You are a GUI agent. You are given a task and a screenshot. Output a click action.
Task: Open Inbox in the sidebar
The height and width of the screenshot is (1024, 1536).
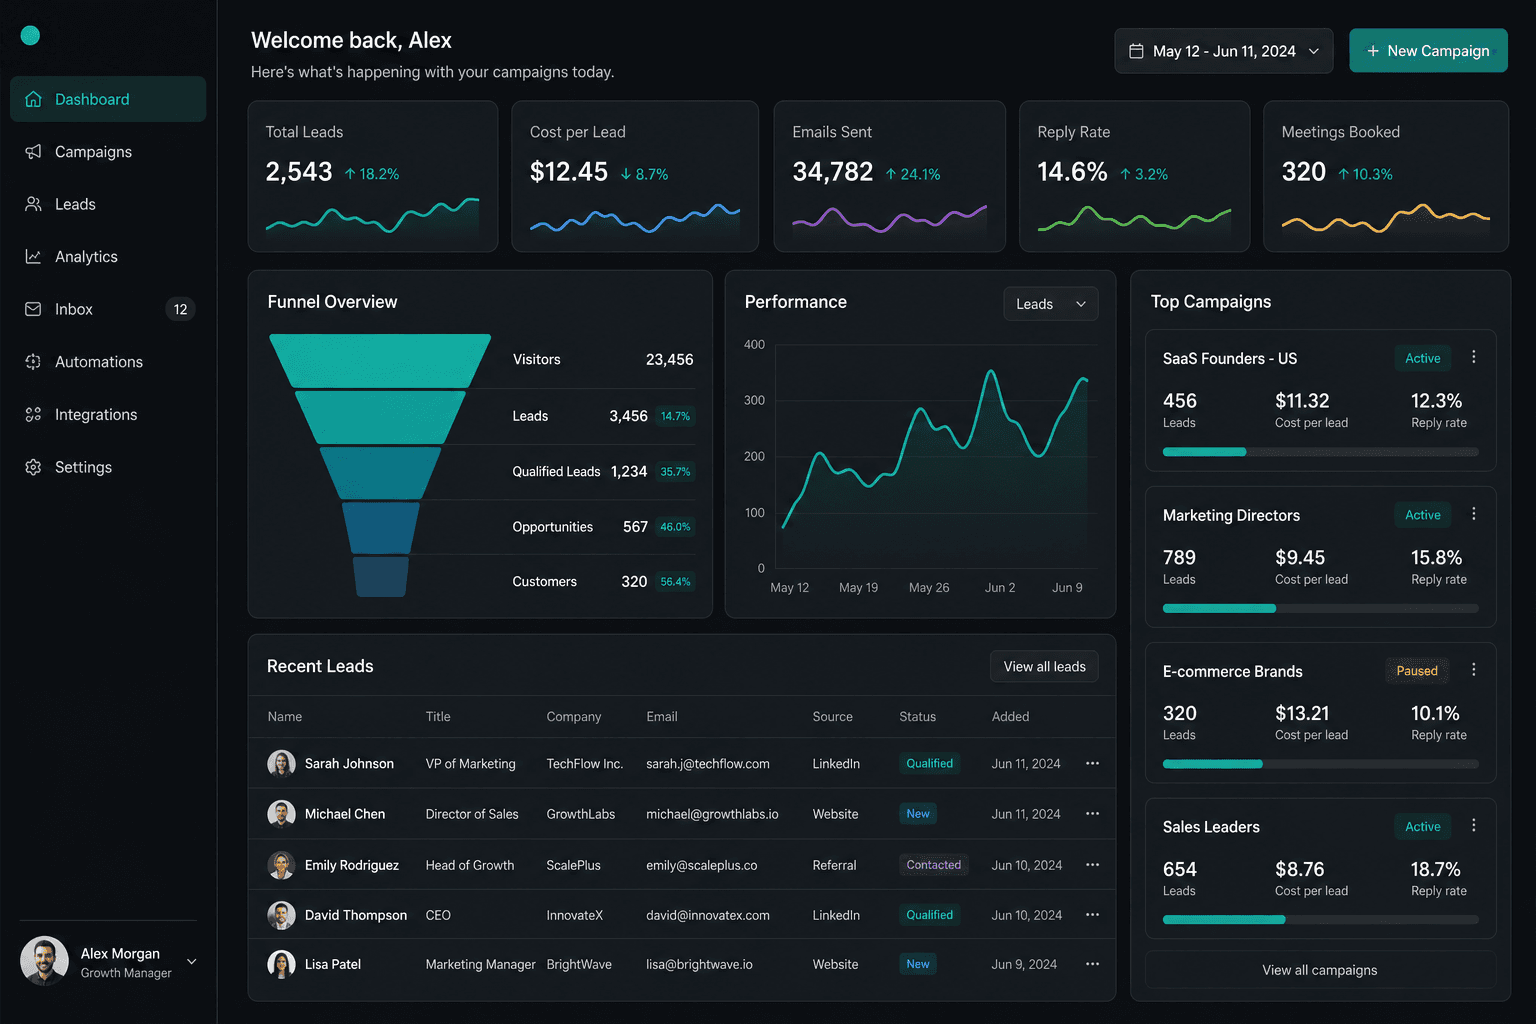[108, 309]
